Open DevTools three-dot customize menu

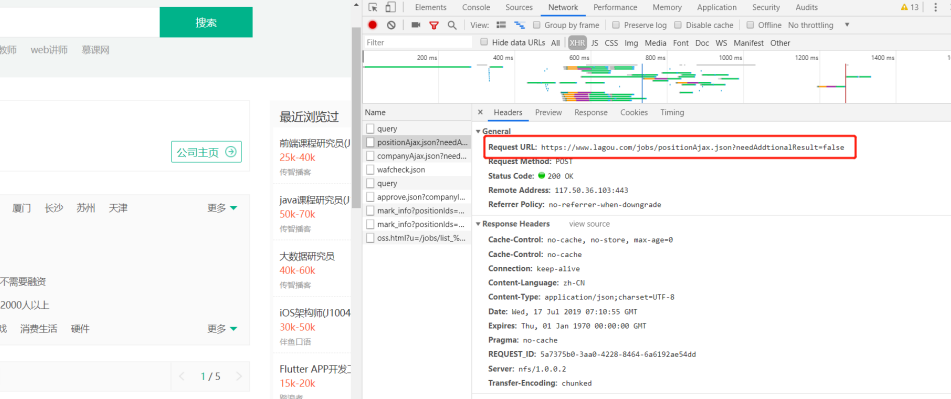coord(936,7)
